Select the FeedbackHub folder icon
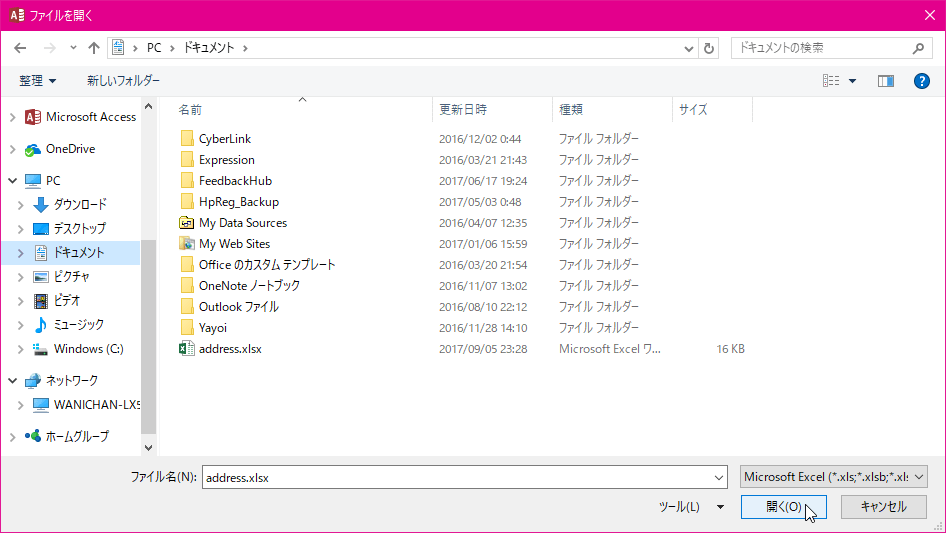The width and height of the screenshot is (946, 533). pyautogui.click(x=187, y=180)
